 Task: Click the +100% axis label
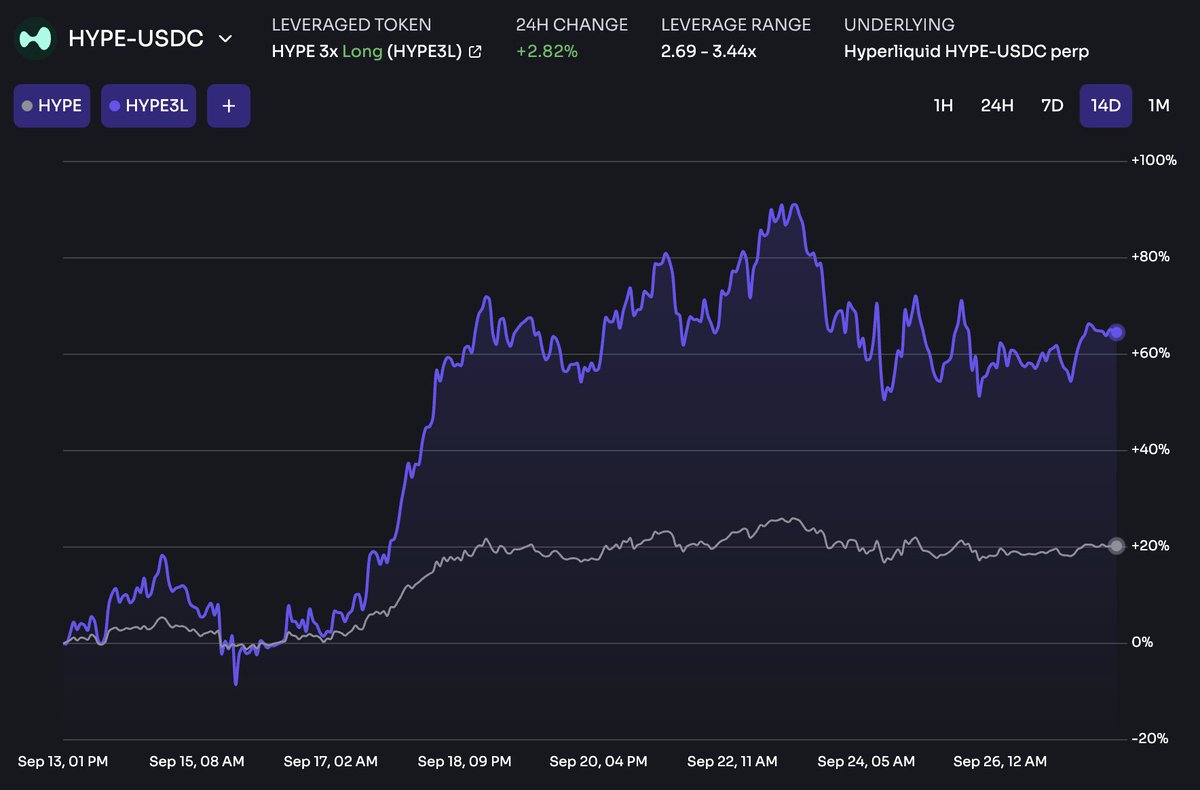[x=1154, y=161]
